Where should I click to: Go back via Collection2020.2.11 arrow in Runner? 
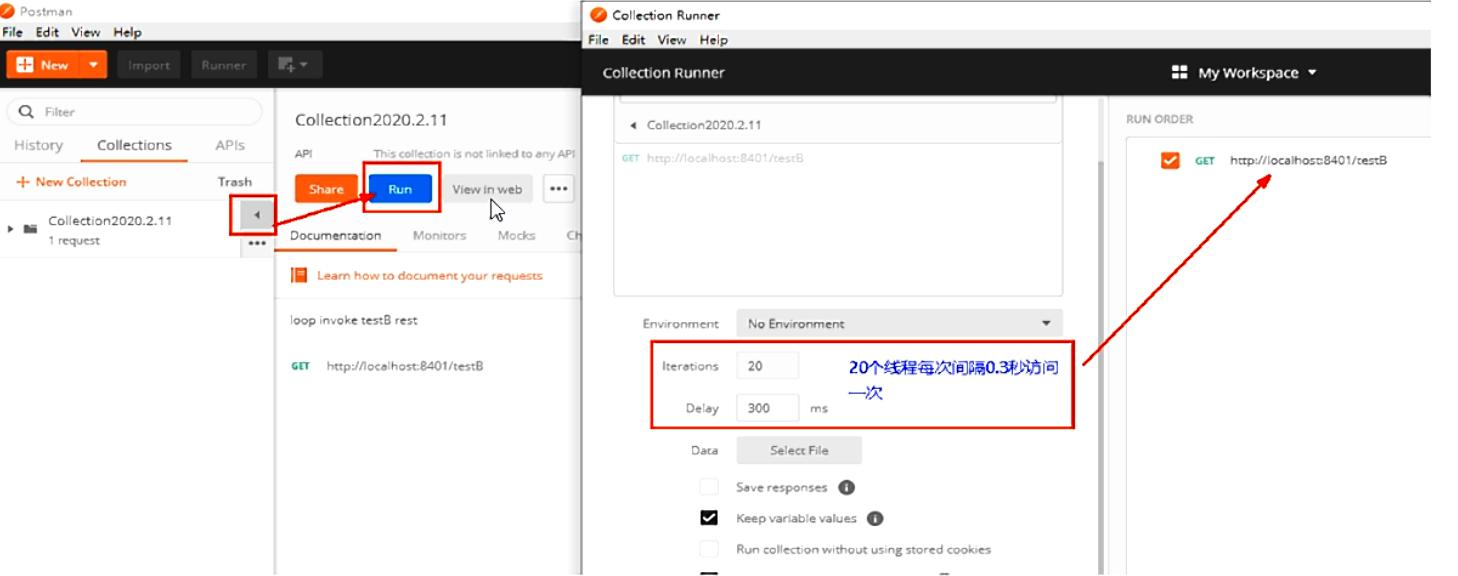[633, 125]
